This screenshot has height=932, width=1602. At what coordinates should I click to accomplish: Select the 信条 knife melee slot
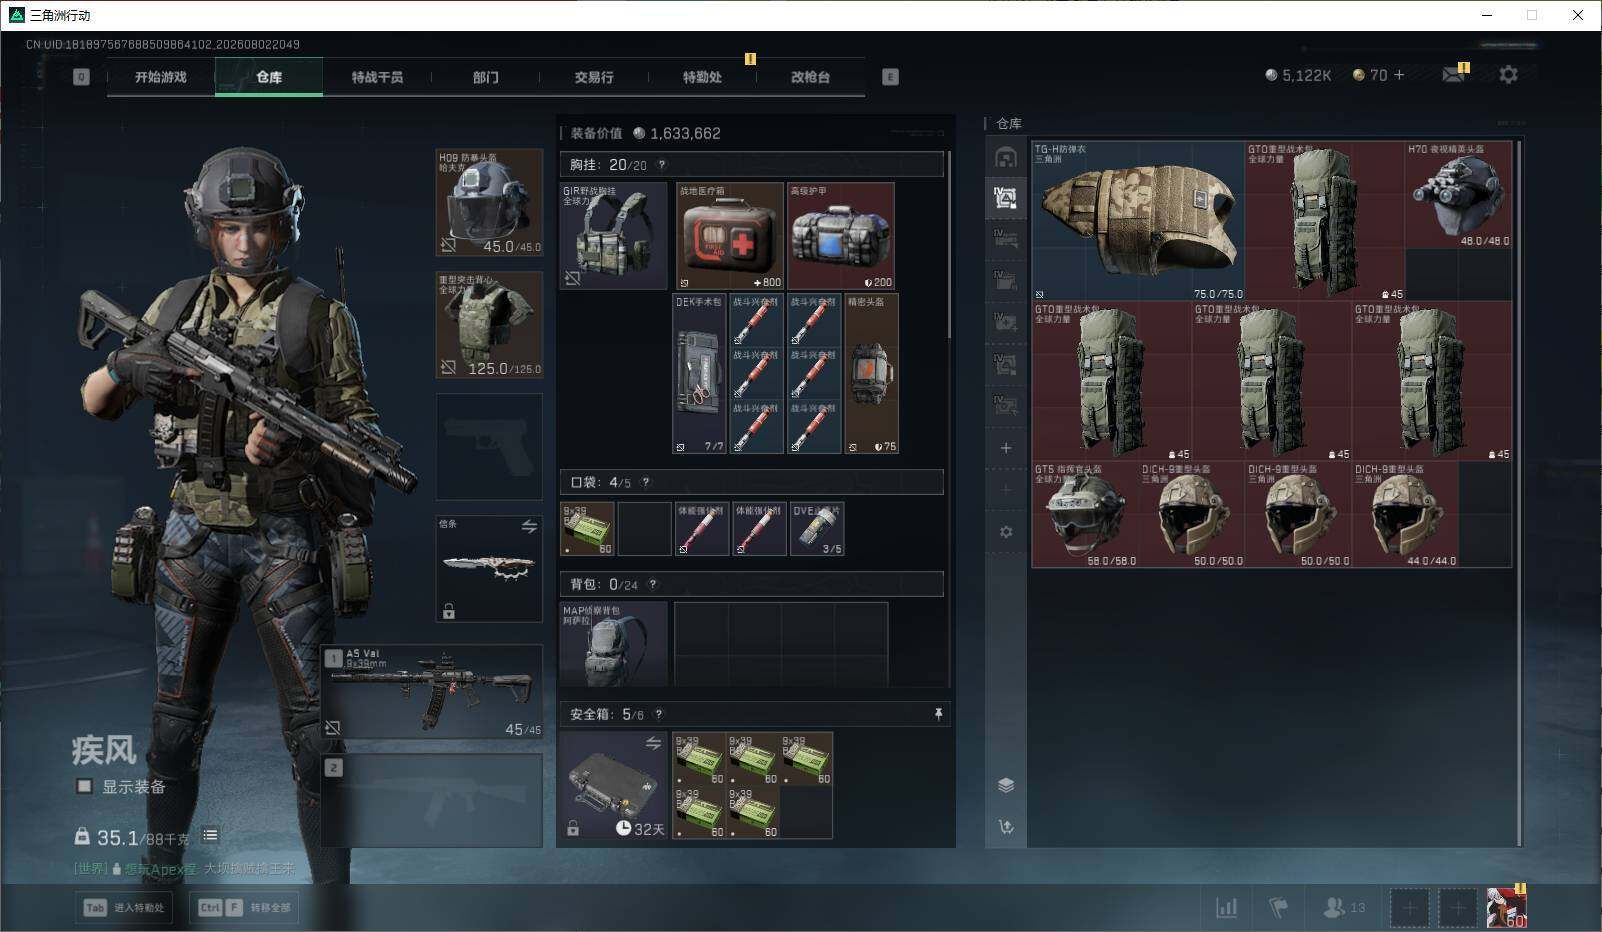(489, 569)
